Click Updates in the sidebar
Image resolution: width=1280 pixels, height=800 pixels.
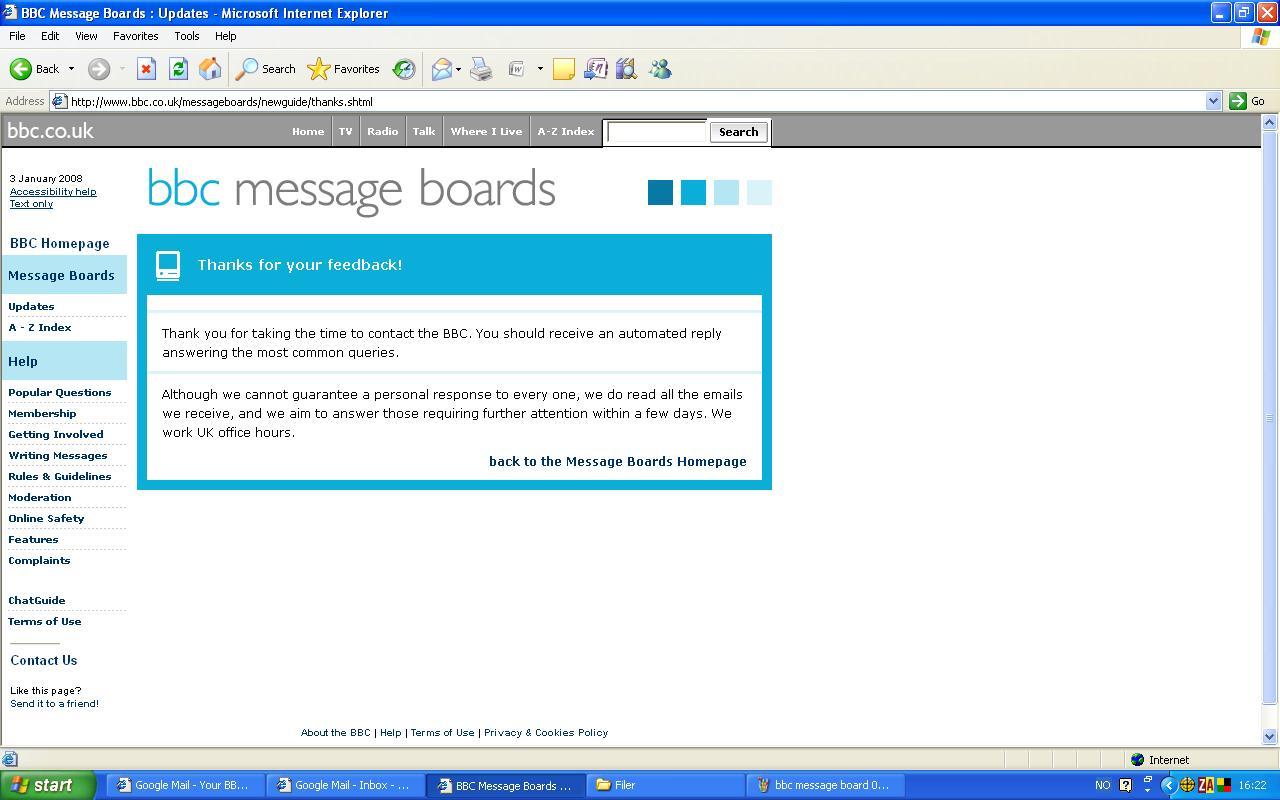31,306
